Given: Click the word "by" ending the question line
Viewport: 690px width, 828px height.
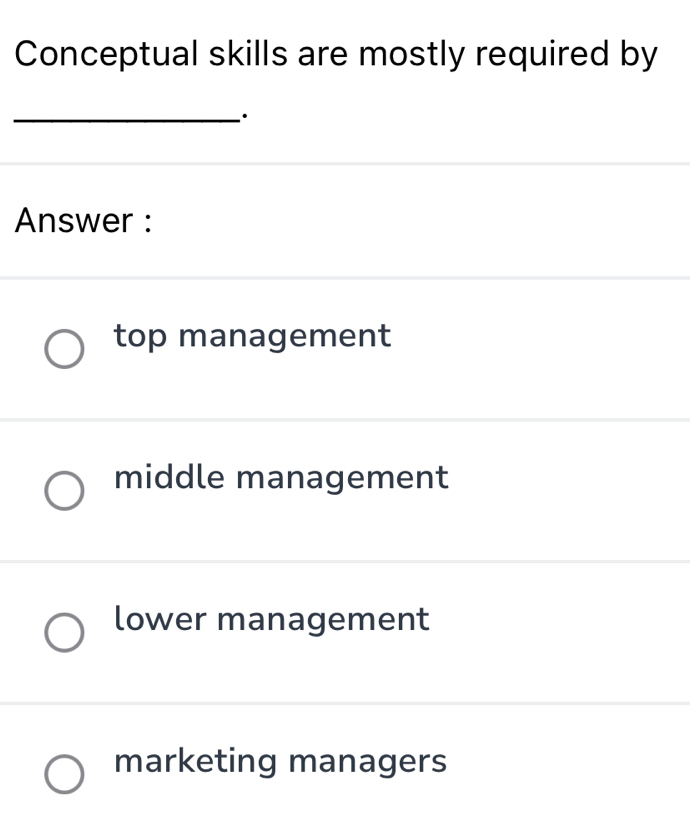Looking at the screenshot, I should (639, 53).
